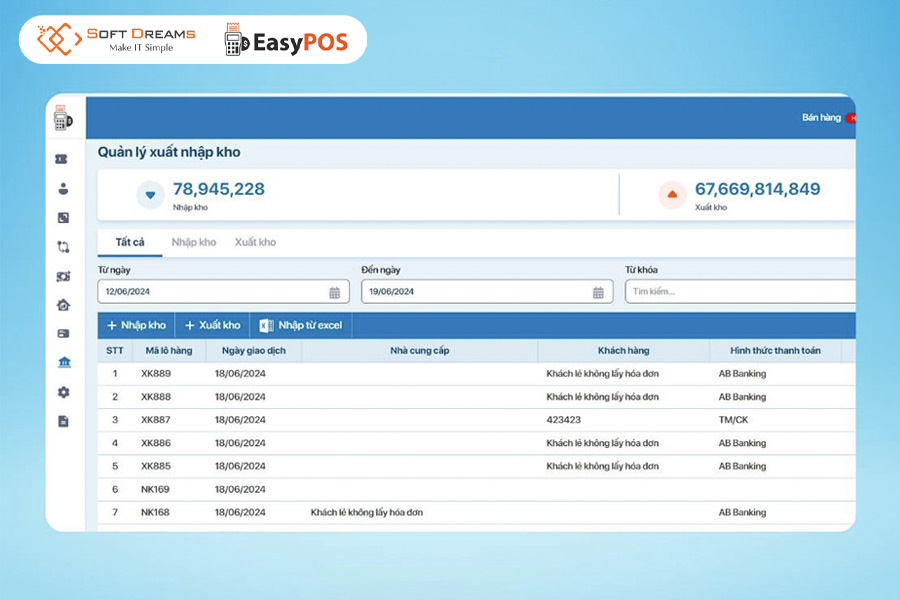The width and height of the screenshot is (900, 600).
Task: Select the highlighted bank icon in the sidebar
Action: (x=62, y=363)
